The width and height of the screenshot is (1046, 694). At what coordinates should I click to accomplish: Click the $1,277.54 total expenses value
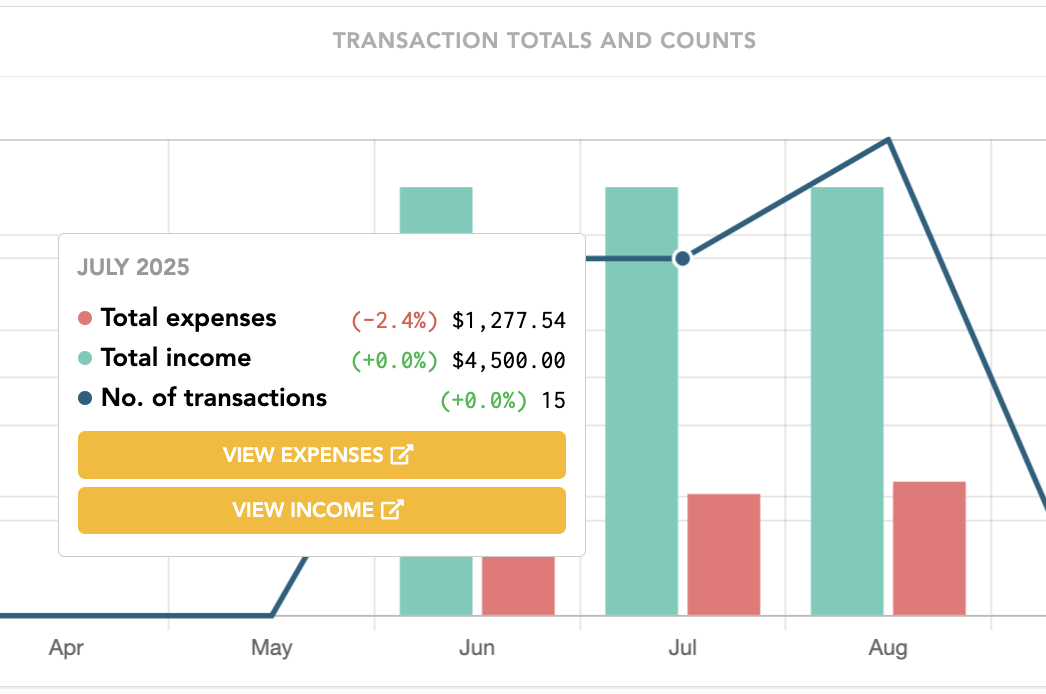tap(509, 321)
